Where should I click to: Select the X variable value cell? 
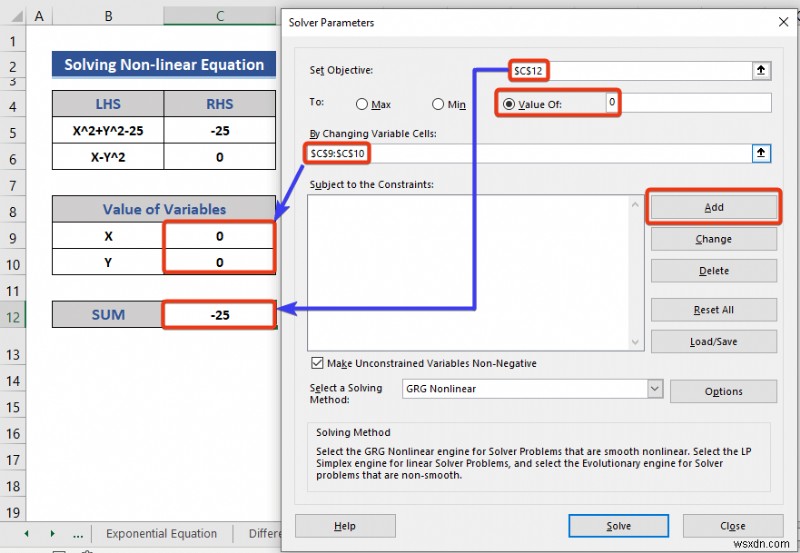click(x=220, y=236)
